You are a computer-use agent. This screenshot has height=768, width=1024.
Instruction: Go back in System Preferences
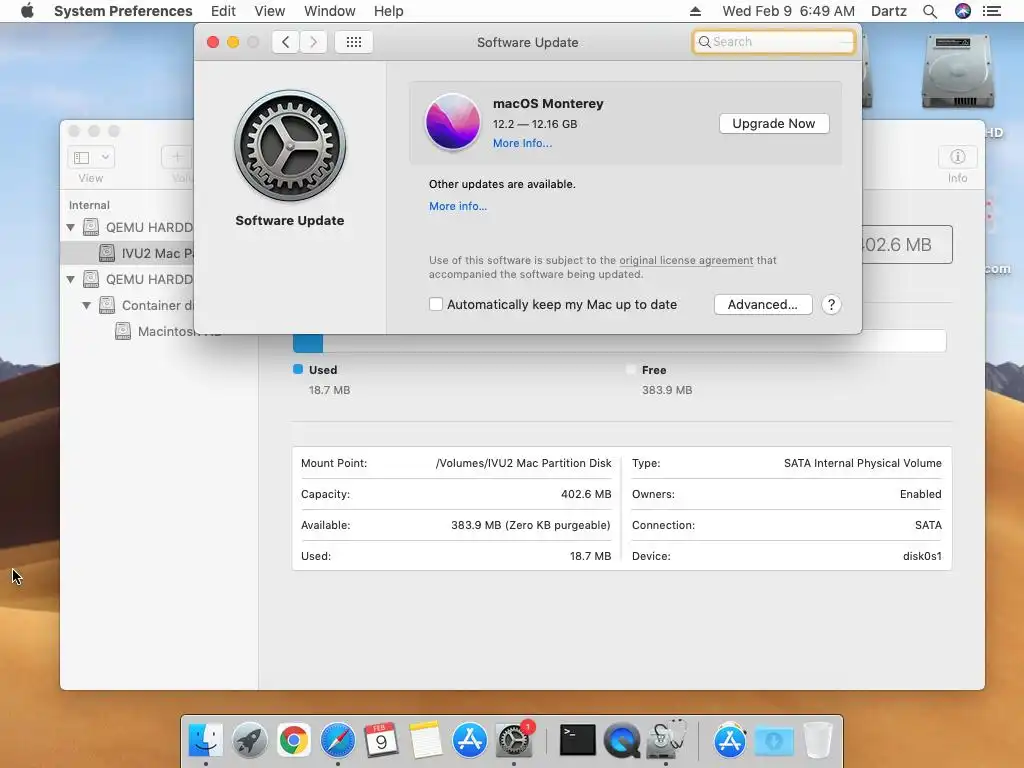(x=285, y=42)
